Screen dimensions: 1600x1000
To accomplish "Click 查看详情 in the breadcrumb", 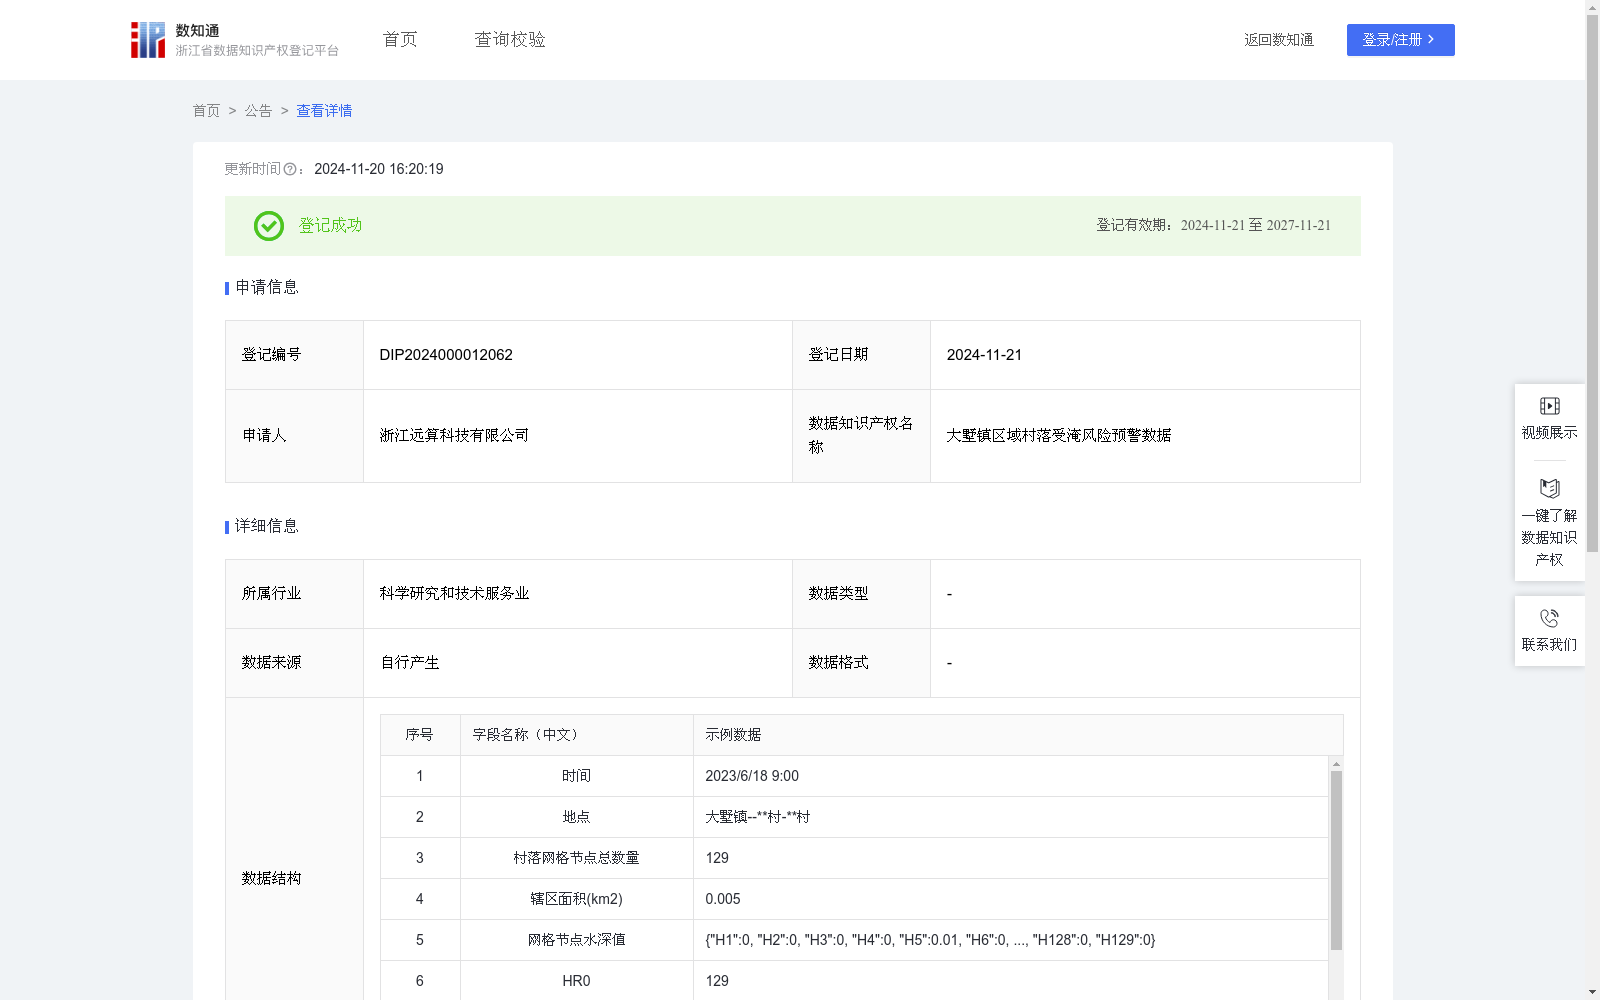I will tap(324, 111).
